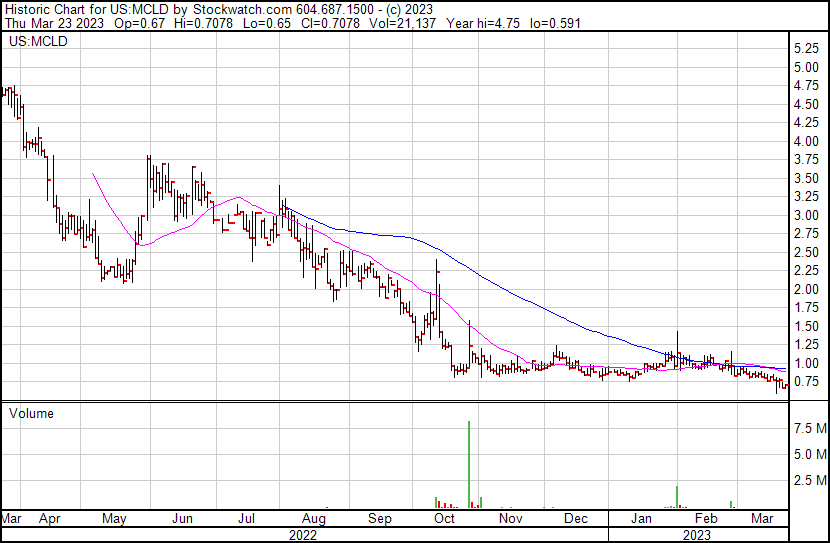
Task: Click the Dec month label on time axis
Action: tap(575, 519)
